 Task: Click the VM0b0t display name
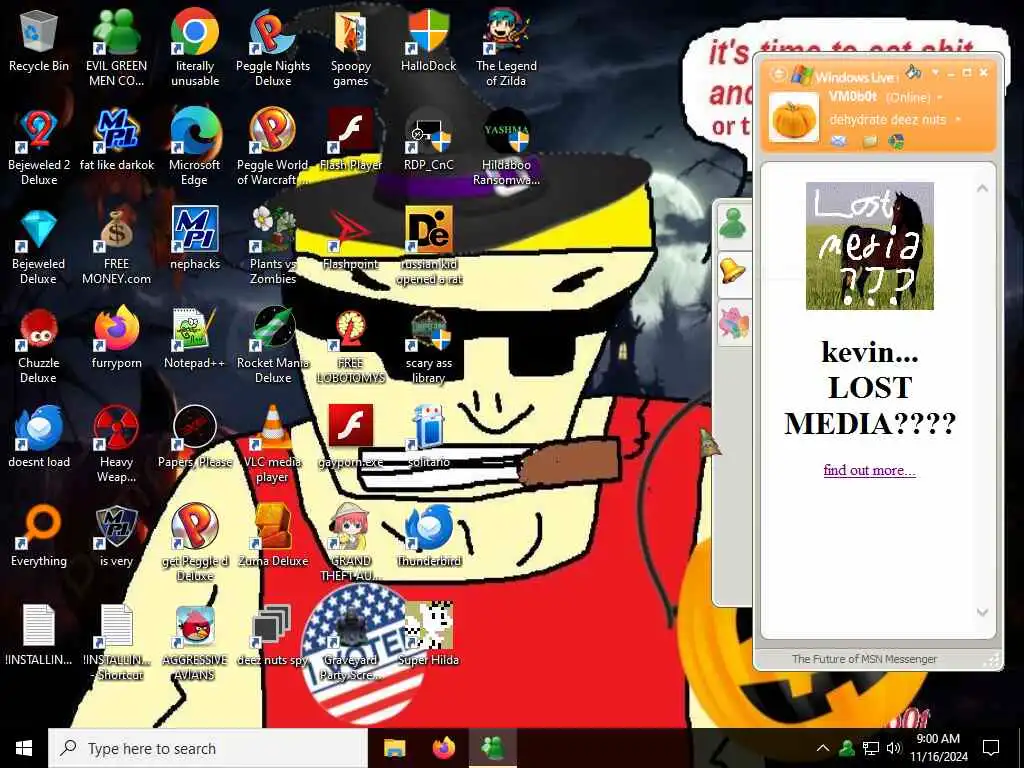(852, 96)
